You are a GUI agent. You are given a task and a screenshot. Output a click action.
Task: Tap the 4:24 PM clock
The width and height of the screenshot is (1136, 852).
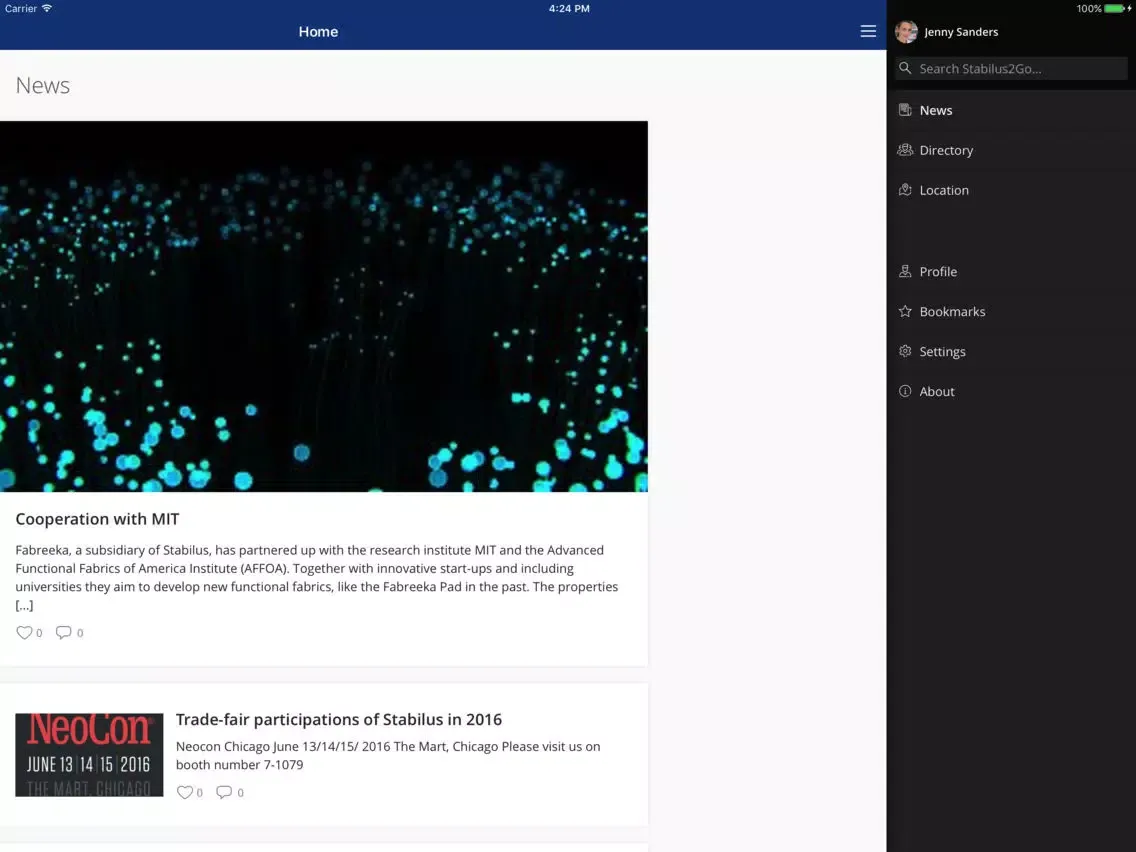coord(569,9)
